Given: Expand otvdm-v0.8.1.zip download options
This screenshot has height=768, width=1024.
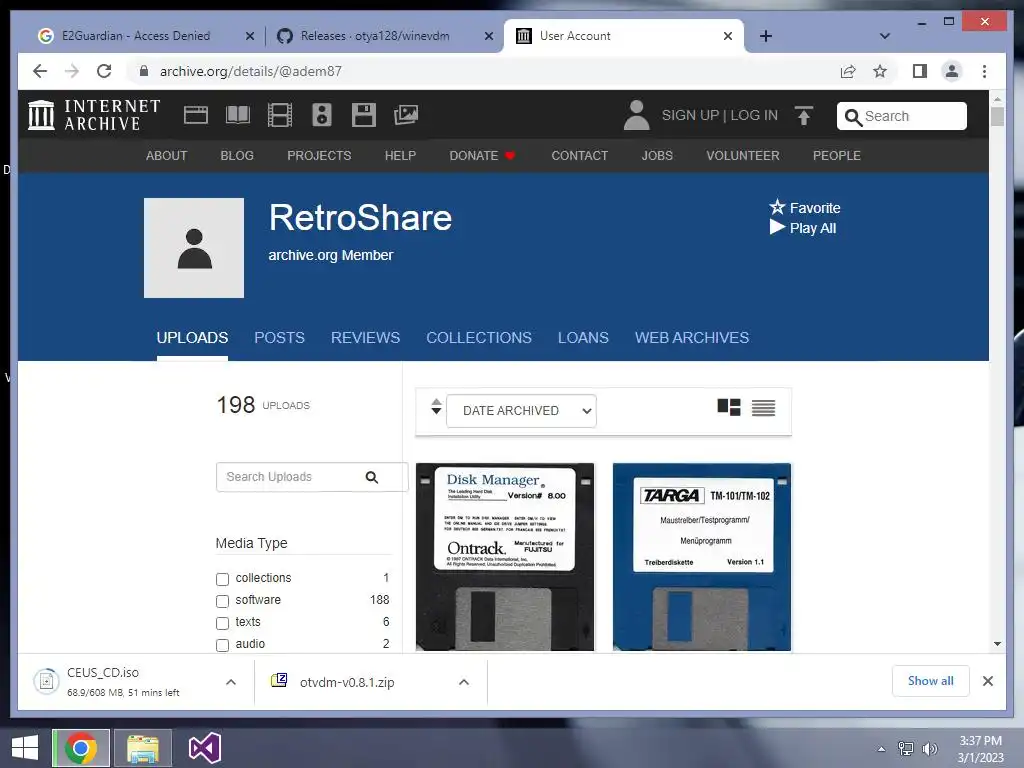Looking at the screenshot, I should pos(464,682).
